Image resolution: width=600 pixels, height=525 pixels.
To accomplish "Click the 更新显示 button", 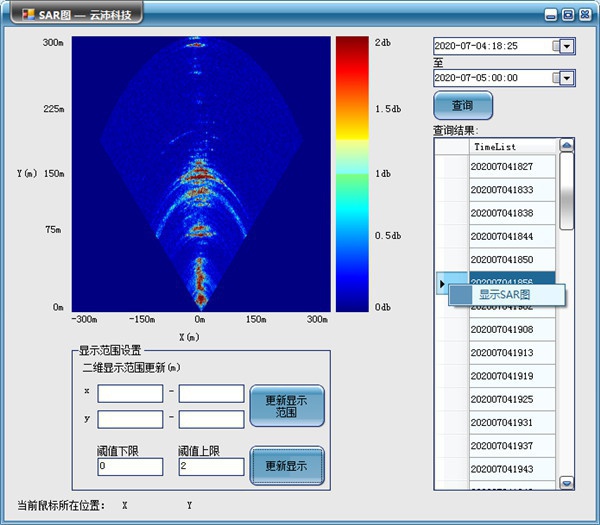I will (286, 466).
